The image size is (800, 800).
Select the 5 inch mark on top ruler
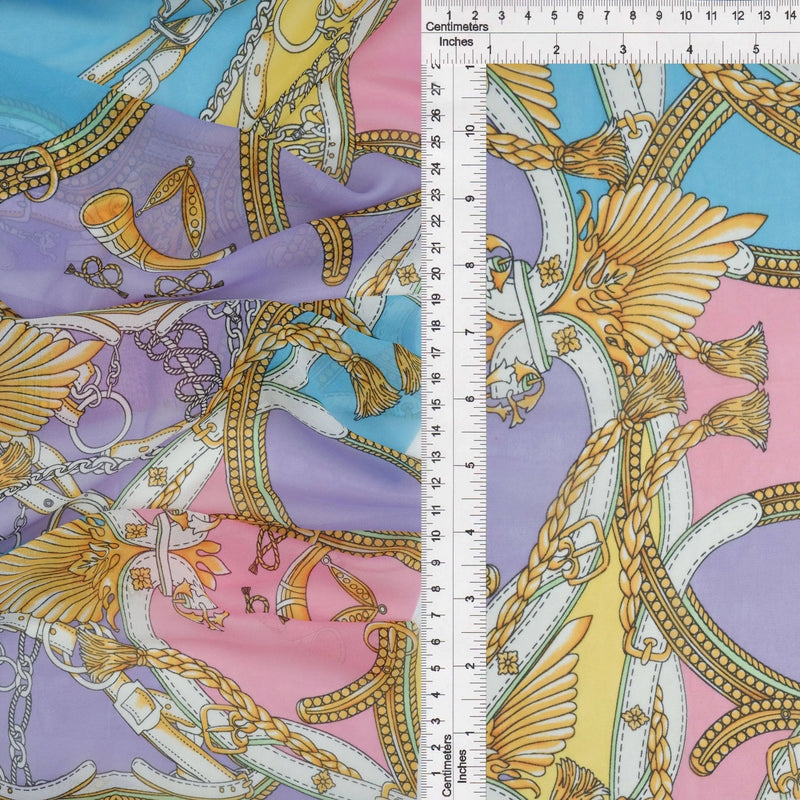756,49
